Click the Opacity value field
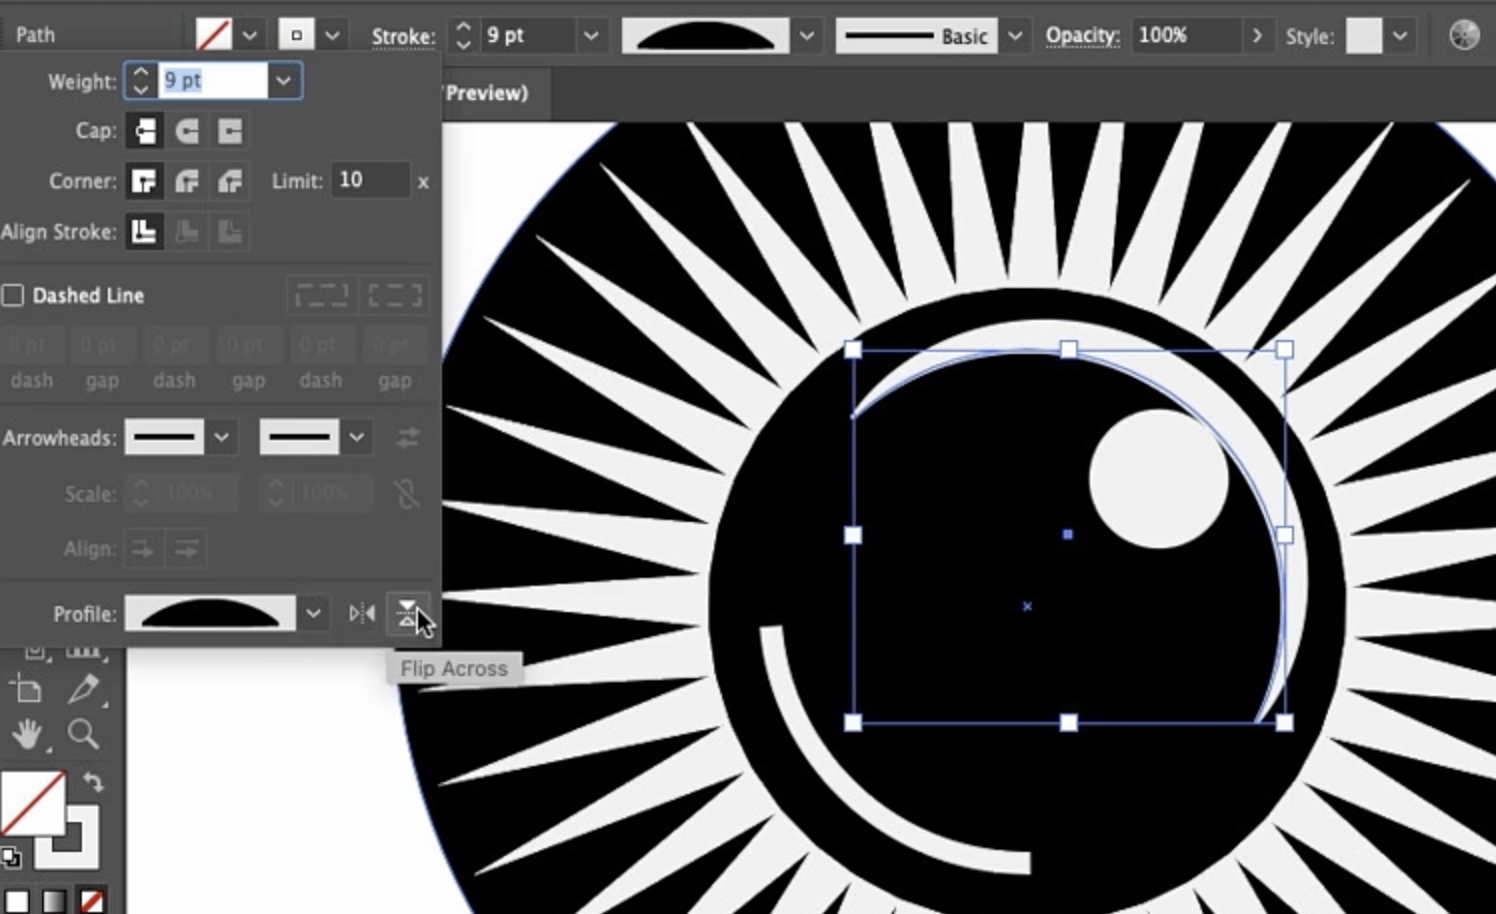Viewport: 1496px width, 914px height. [x=1187, y=35]
